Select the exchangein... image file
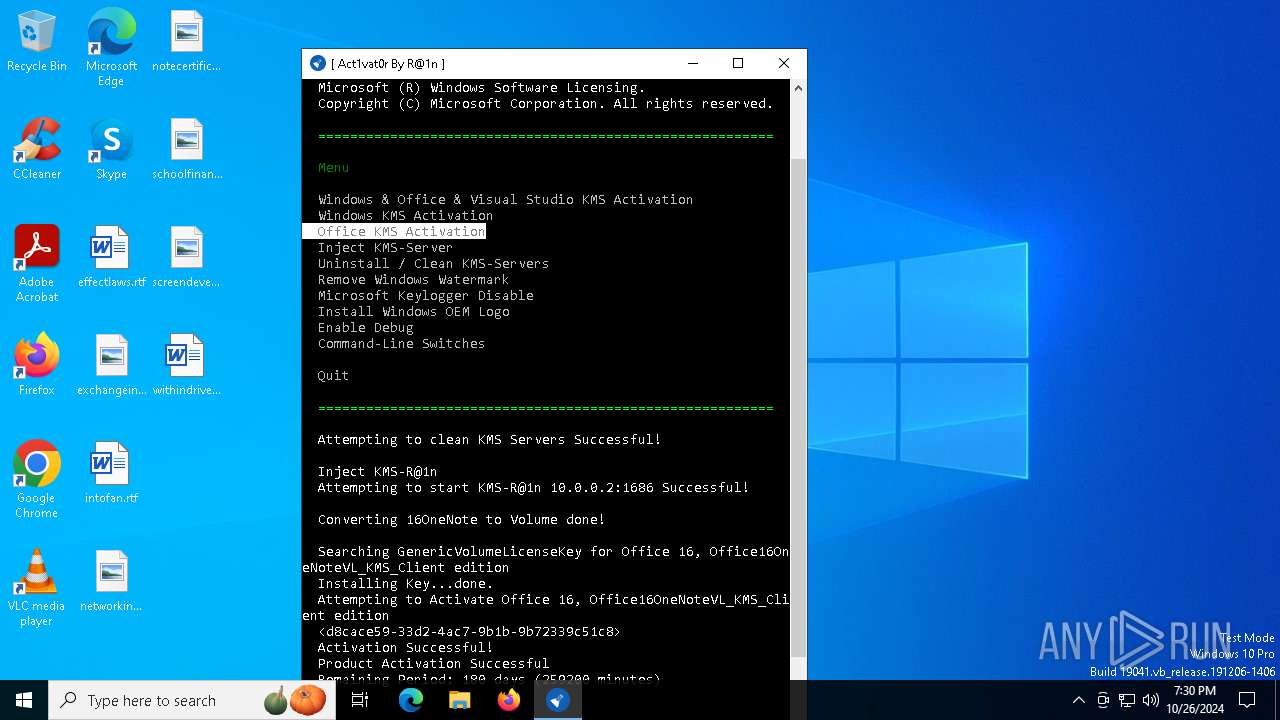 click(111, 365)
